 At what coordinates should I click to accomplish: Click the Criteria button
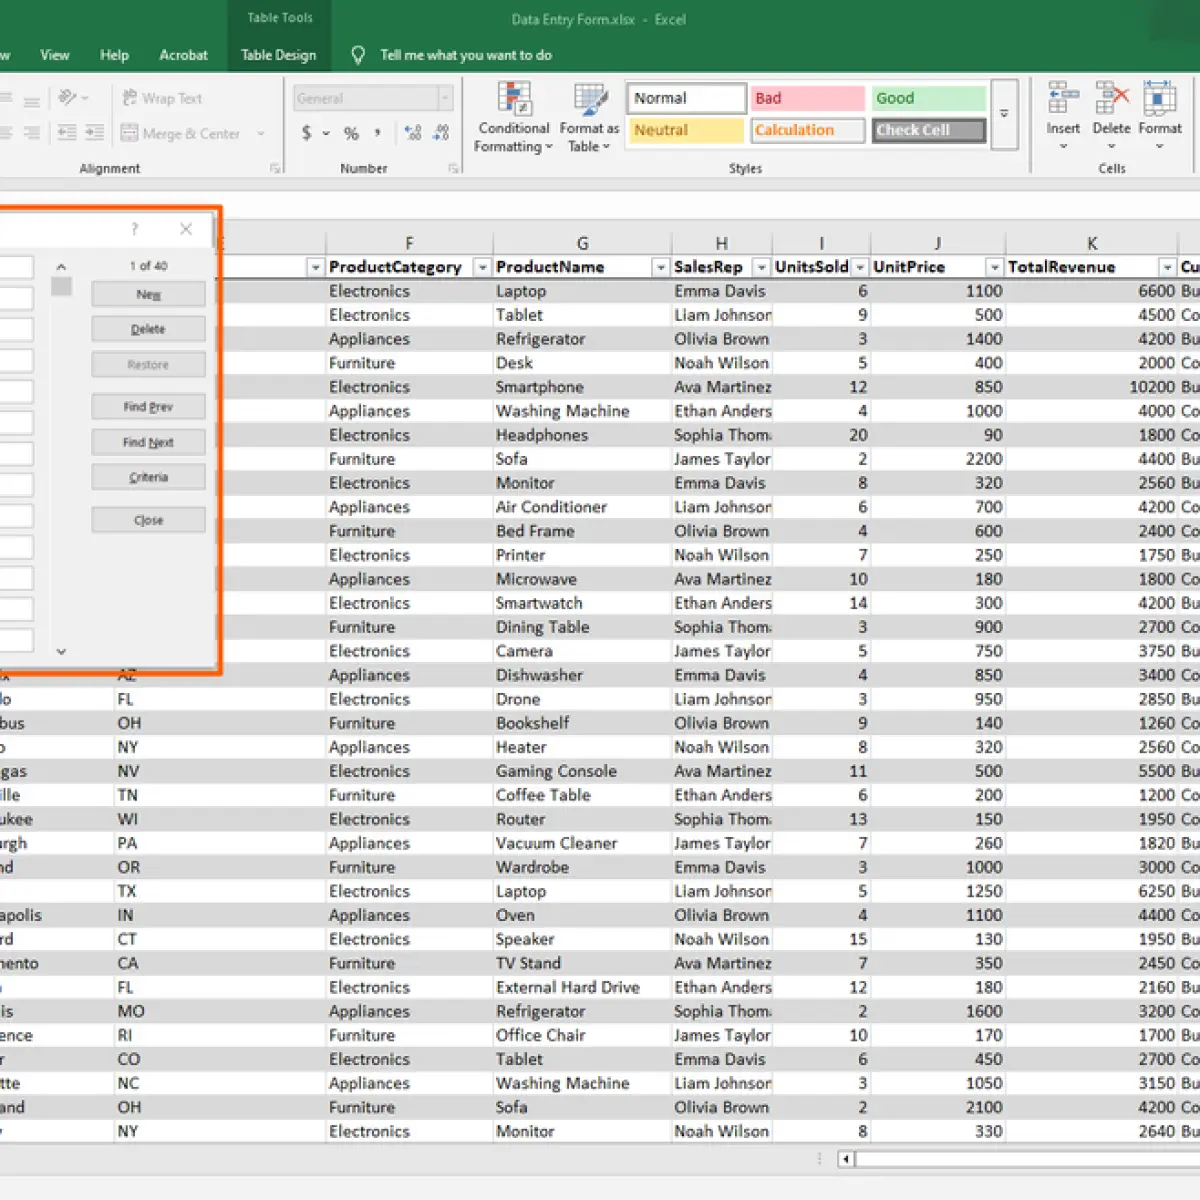click(x=148, y=477)
